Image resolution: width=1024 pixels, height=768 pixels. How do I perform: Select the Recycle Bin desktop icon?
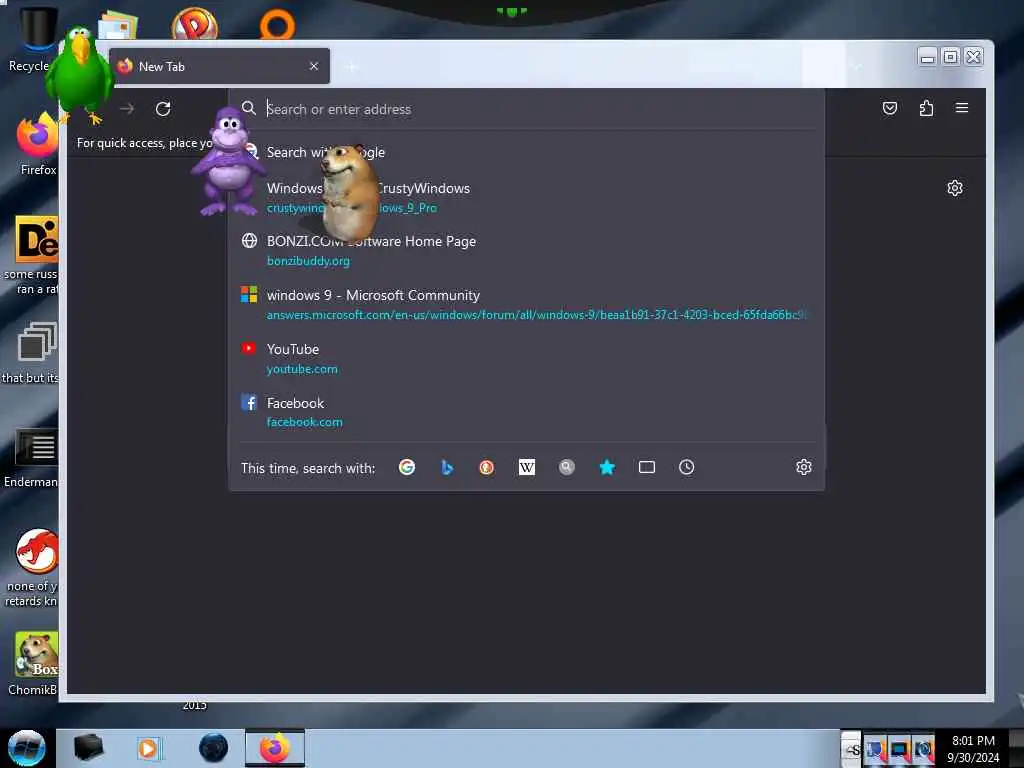[31, 39]
